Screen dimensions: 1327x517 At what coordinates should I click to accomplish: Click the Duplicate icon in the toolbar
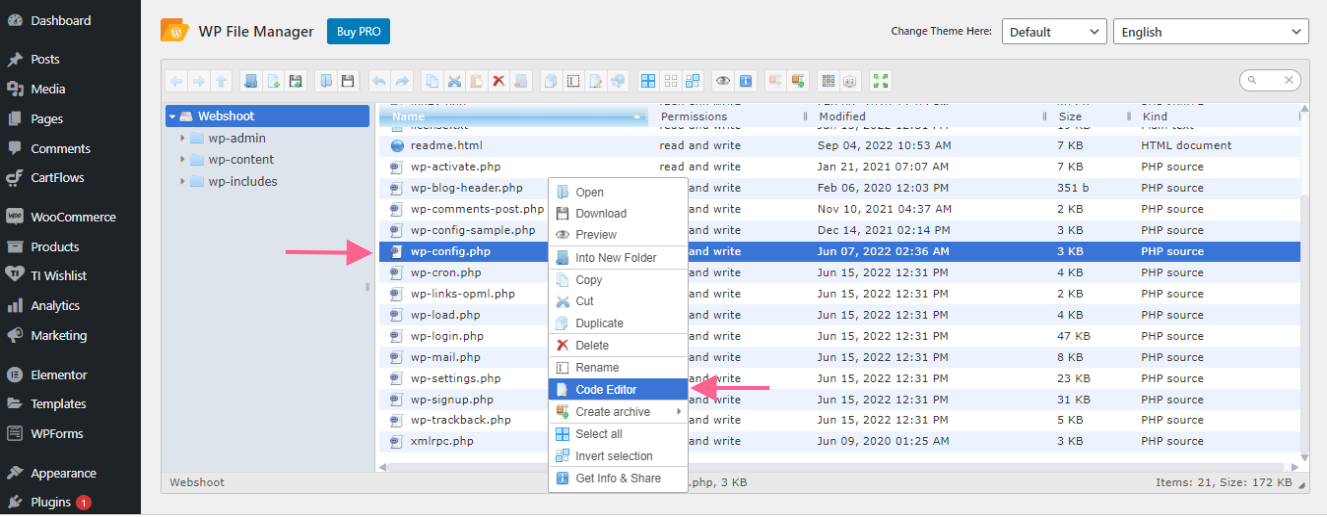(550, 81)
